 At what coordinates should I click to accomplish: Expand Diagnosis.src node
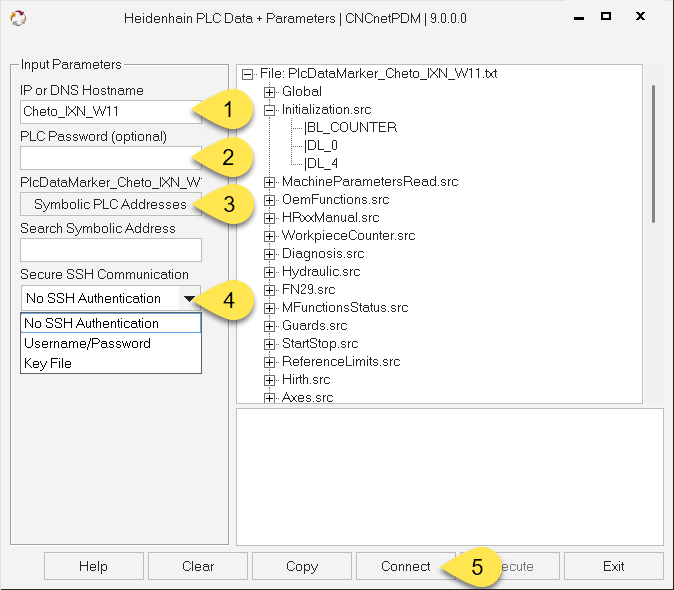(269, 254)
